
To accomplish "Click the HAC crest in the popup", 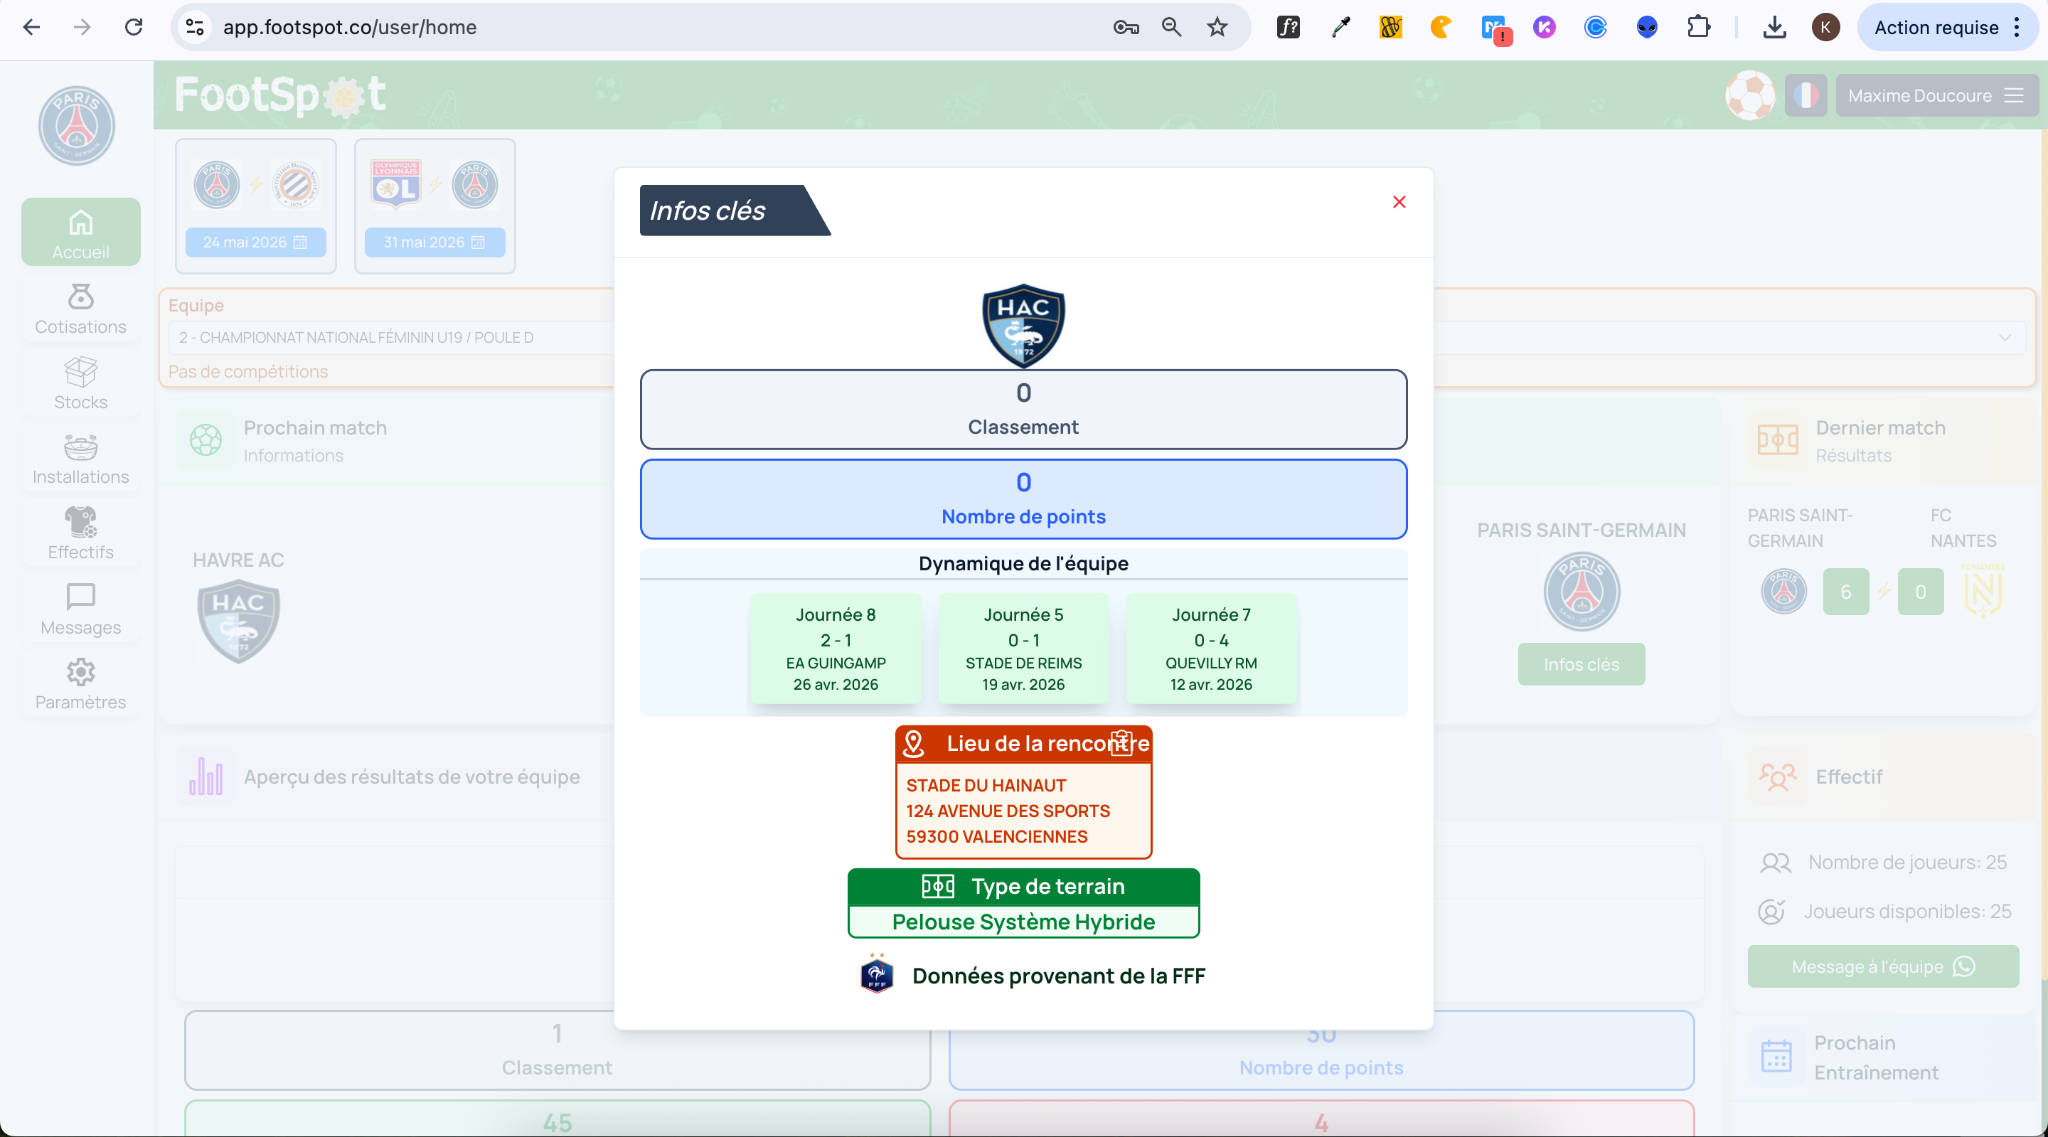I will coord(1023,326).
